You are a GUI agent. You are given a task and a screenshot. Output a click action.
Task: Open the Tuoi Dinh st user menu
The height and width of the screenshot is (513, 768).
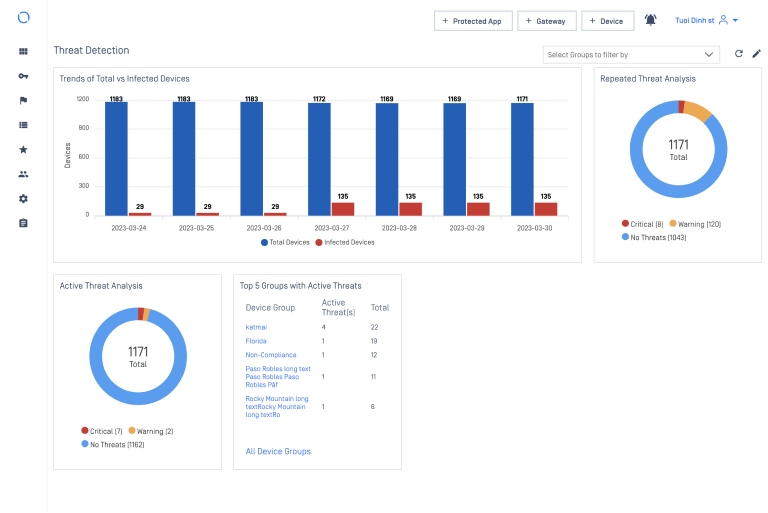tap(706, 20)
